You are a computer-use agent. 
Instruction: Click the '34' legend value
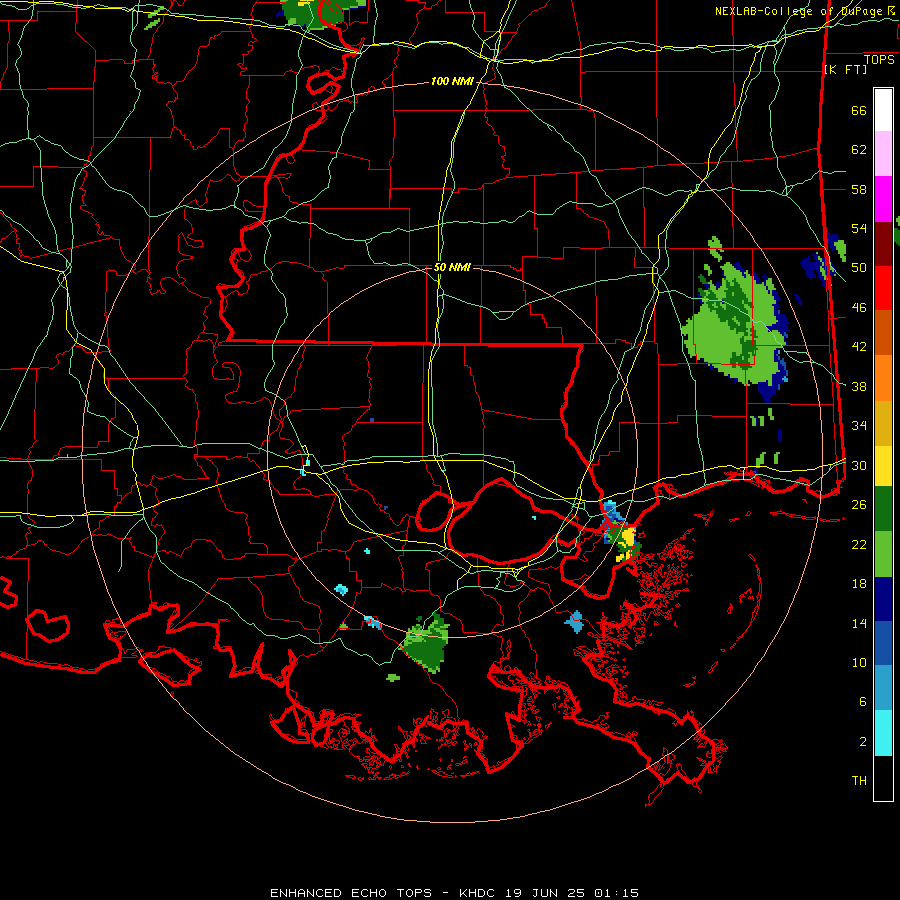click(x=859, y=426)
